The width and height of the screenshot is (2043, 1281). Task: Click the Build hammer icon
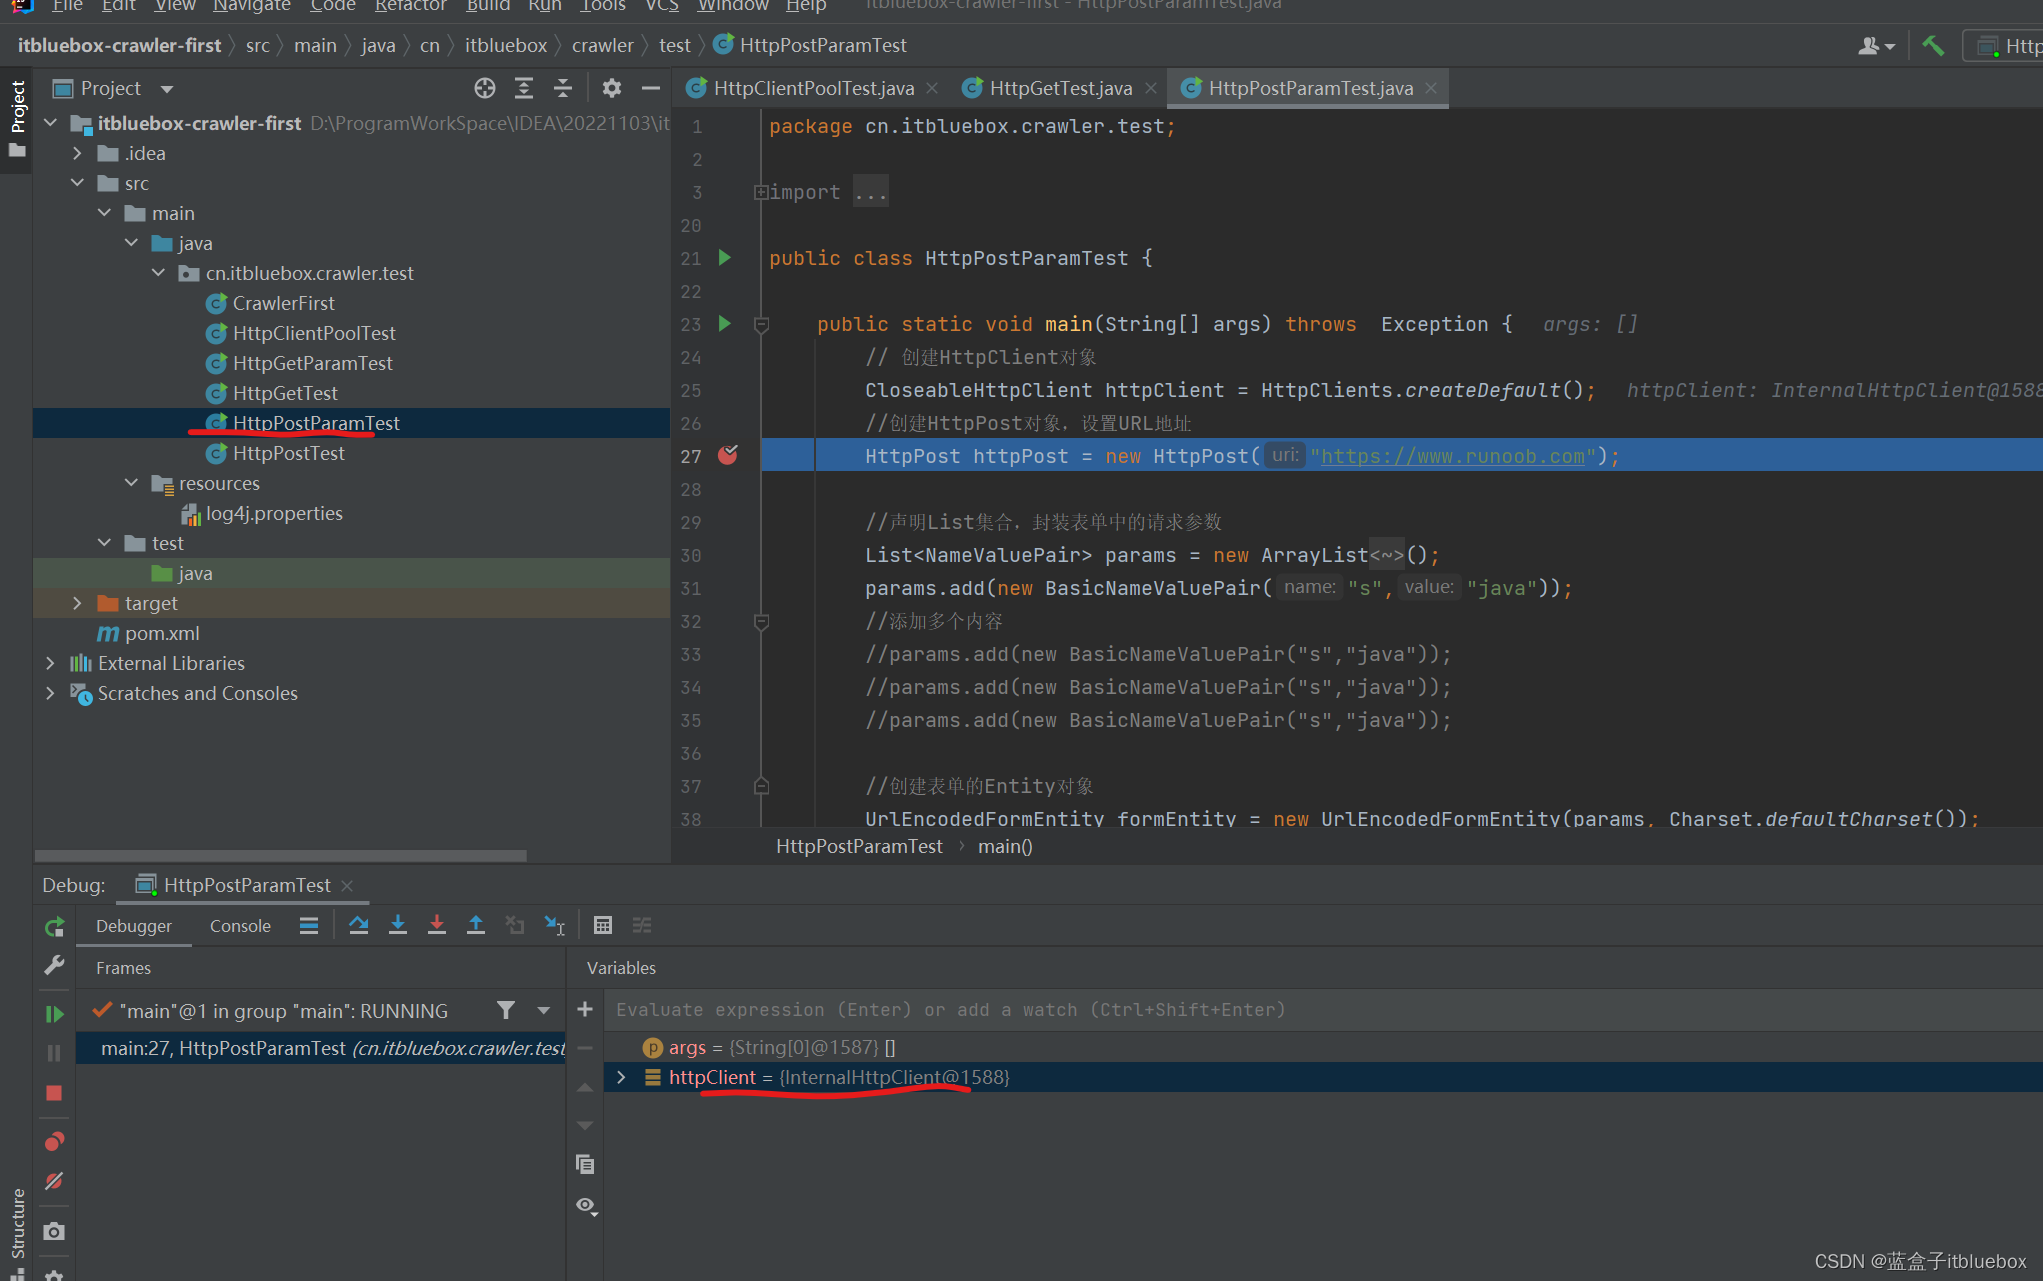[1932, 46]
